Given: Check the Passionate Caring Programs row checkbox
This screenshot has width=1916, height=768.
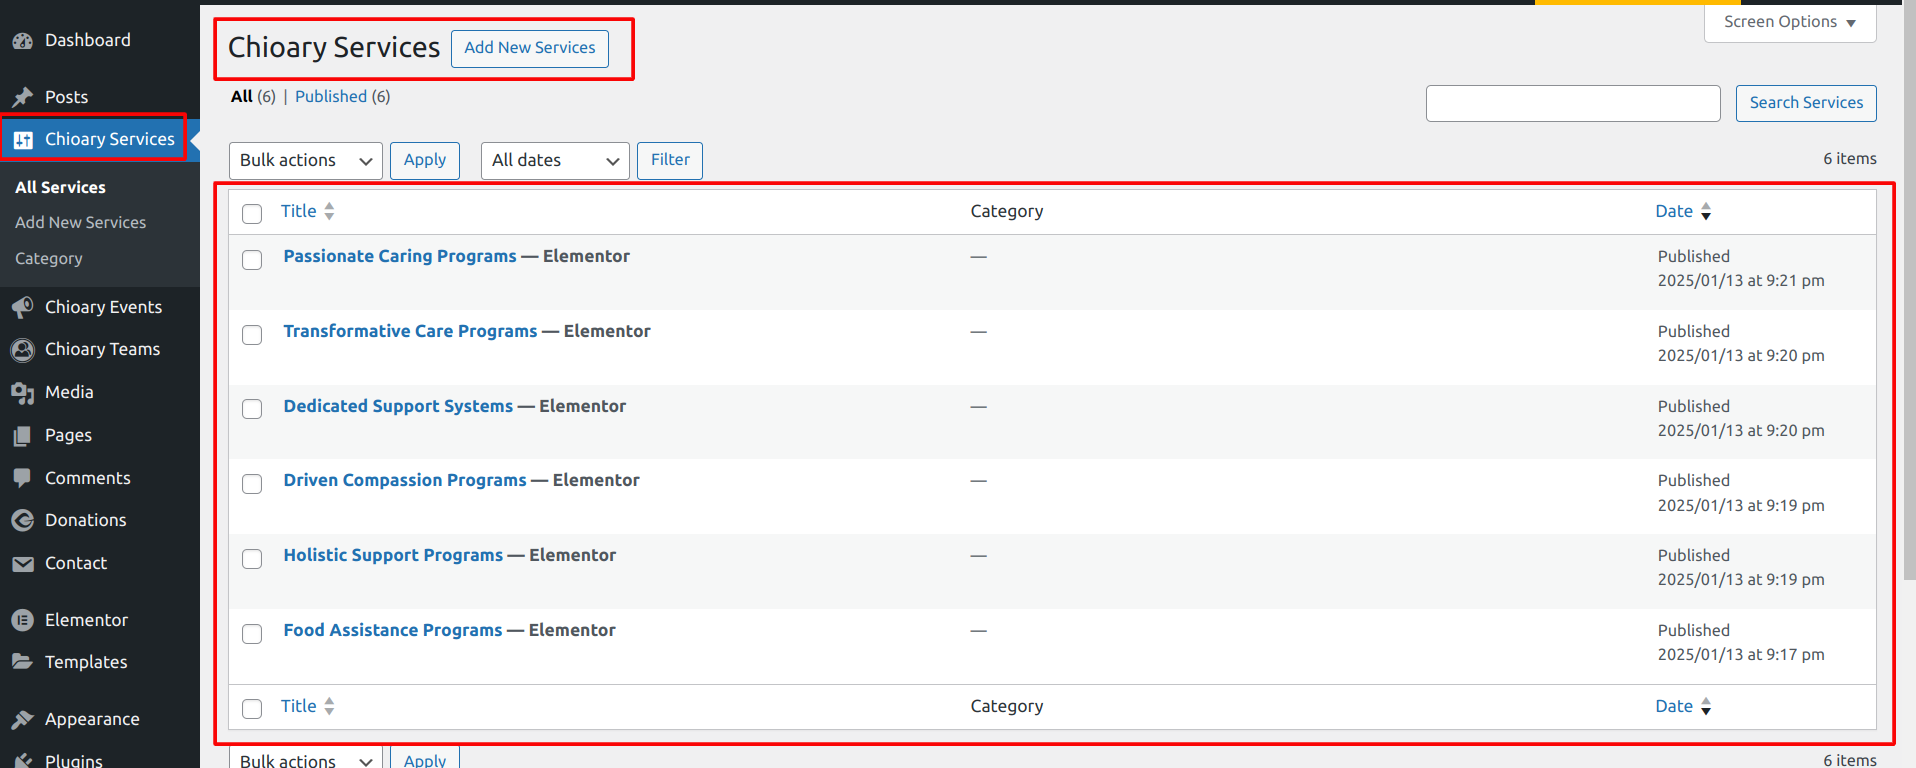Looking at the screenshot, I should (252, 260).
